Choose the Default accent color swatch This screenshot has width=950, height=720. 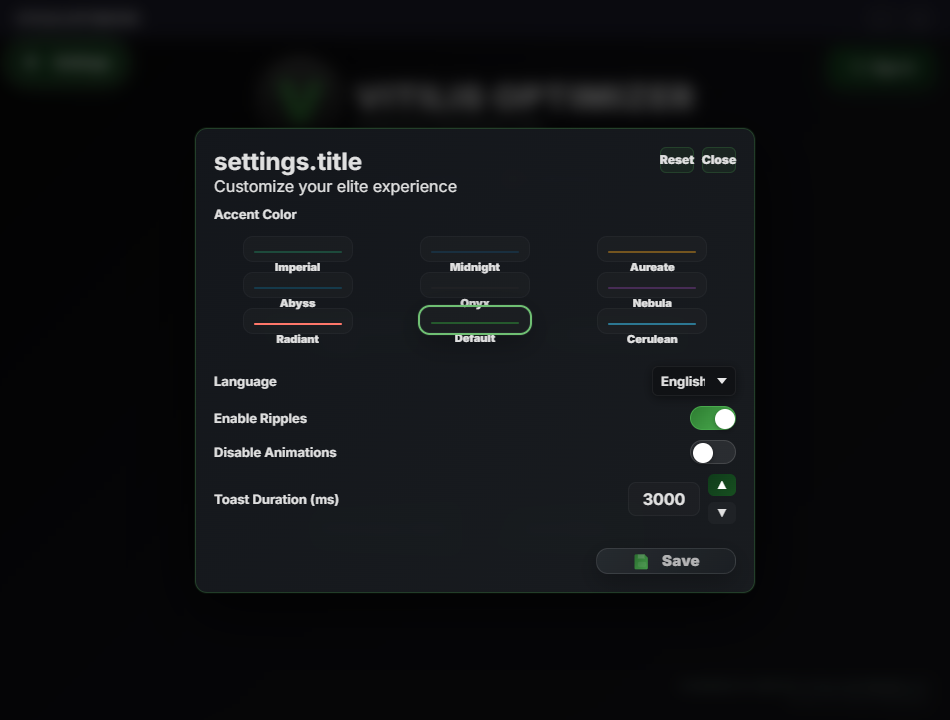coord(474,321)
